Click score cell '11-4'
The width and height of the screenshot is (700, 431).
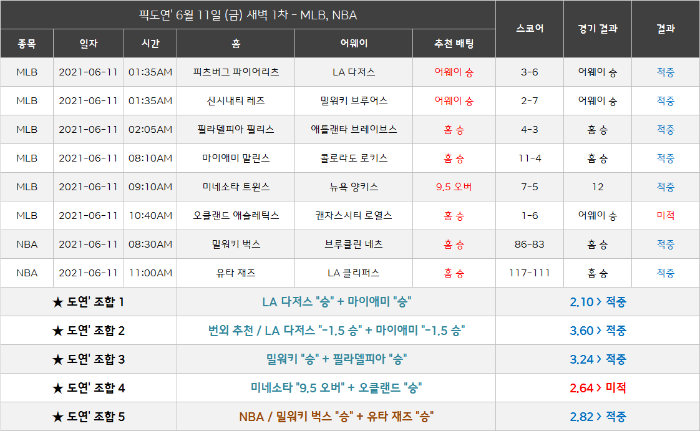pyautogui.click(x=529, y=158)
